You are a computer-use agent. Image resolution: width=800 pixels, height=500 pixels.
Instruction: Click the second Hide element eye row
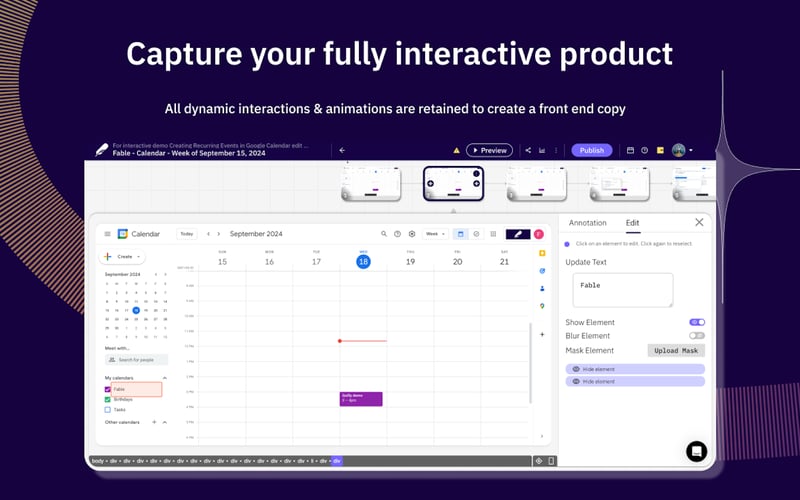click(635, 381)
